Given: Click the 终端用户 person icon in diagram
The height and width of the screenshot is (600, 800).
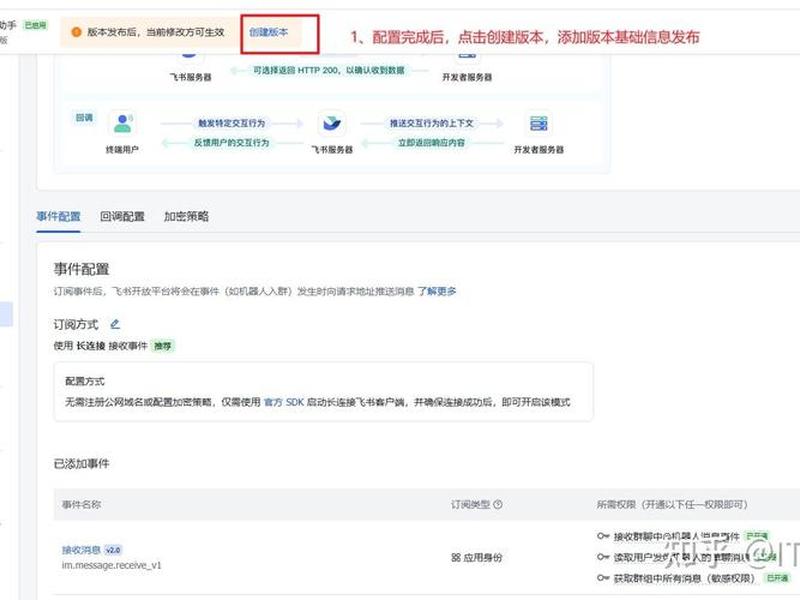Looking at the screenshot, I should [122, 123].
